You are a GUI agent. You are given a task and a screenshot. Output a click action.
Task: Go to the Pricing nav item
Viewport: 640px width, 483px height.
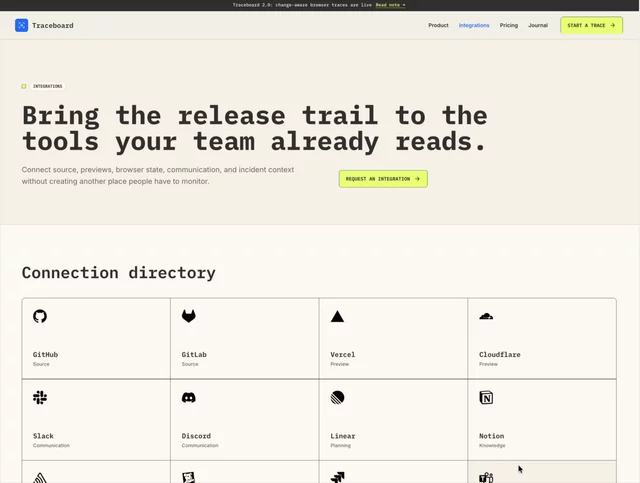point(509,25)
